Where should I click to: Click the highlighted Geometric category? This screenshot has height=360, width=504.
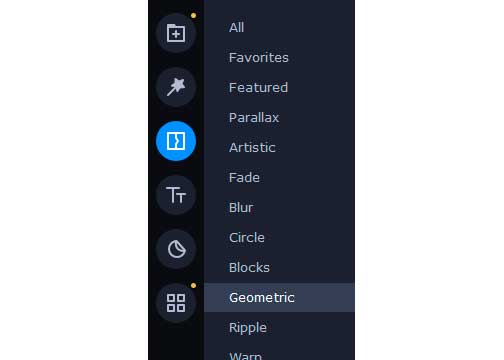tap(279, 297)
